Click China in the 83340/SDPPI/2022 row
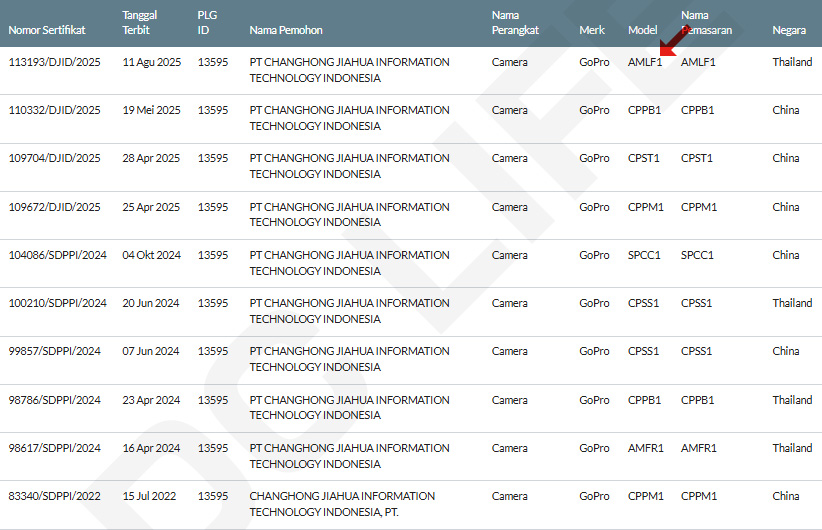Viewport: 822px width, 530px height. pos(786,496)
